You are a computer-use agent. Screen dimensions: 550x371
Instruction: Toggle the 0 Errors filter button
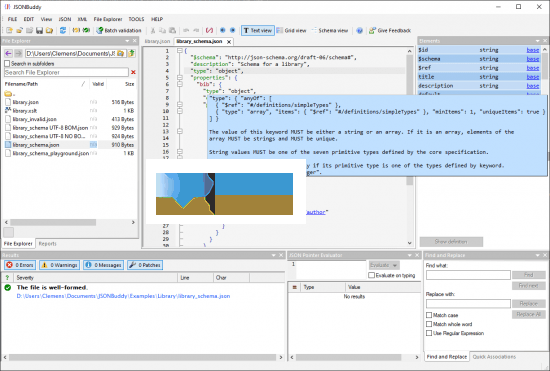coord(20,265)
